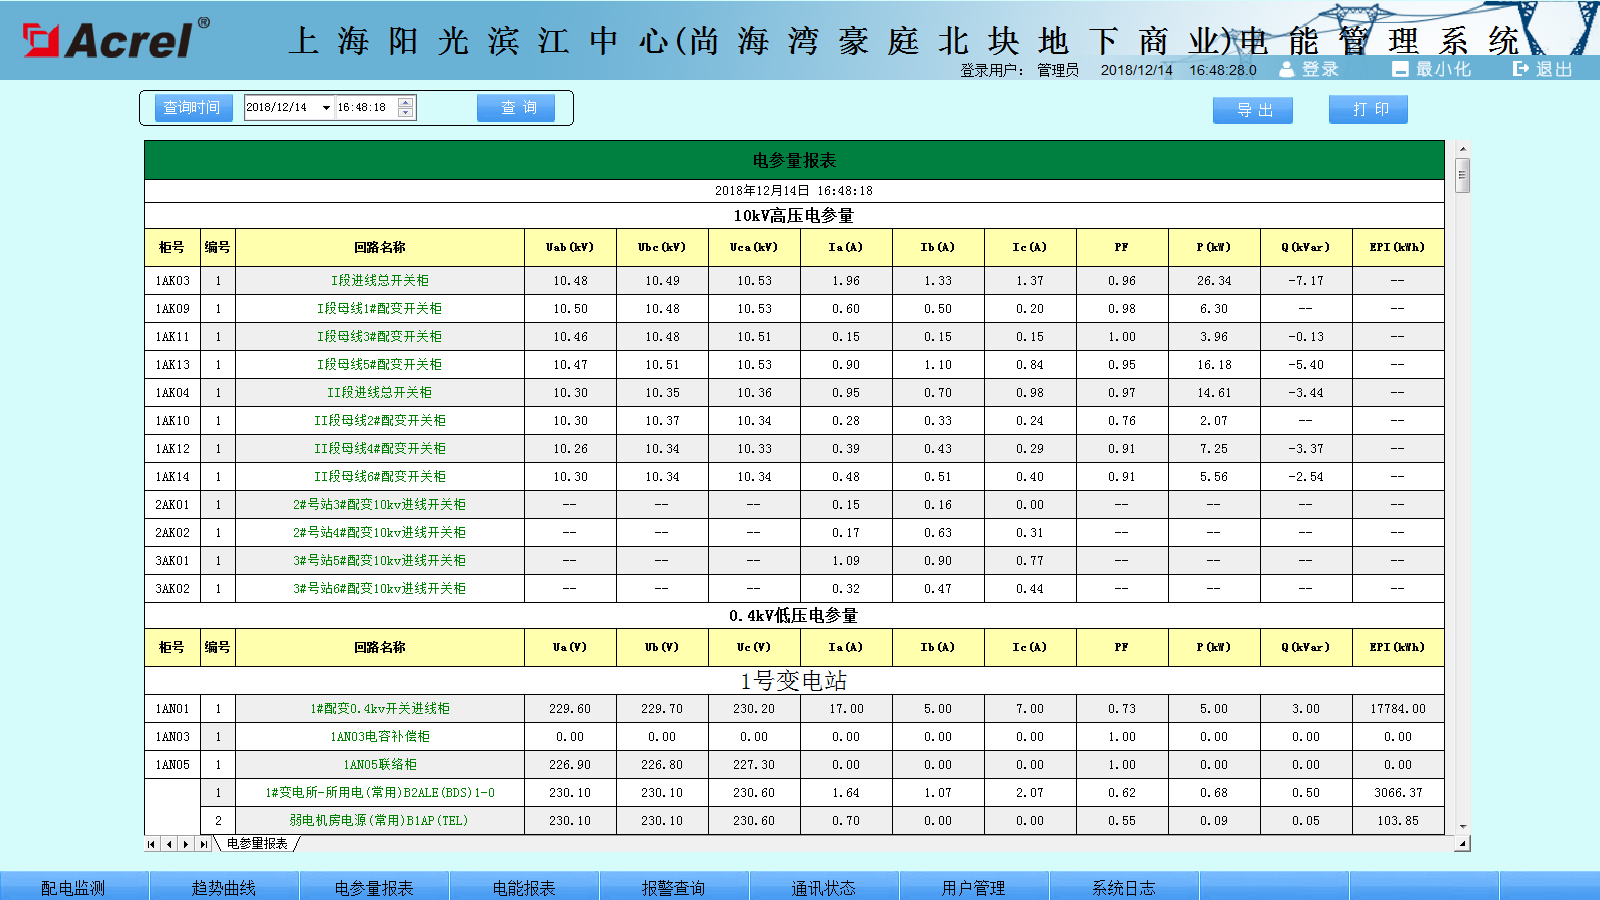The width and height of the screenshot is (1600, 900).
Task: Click circuit name I段母线3#配变开关柜
Action: pyautogui.click(x=380, y=337)
